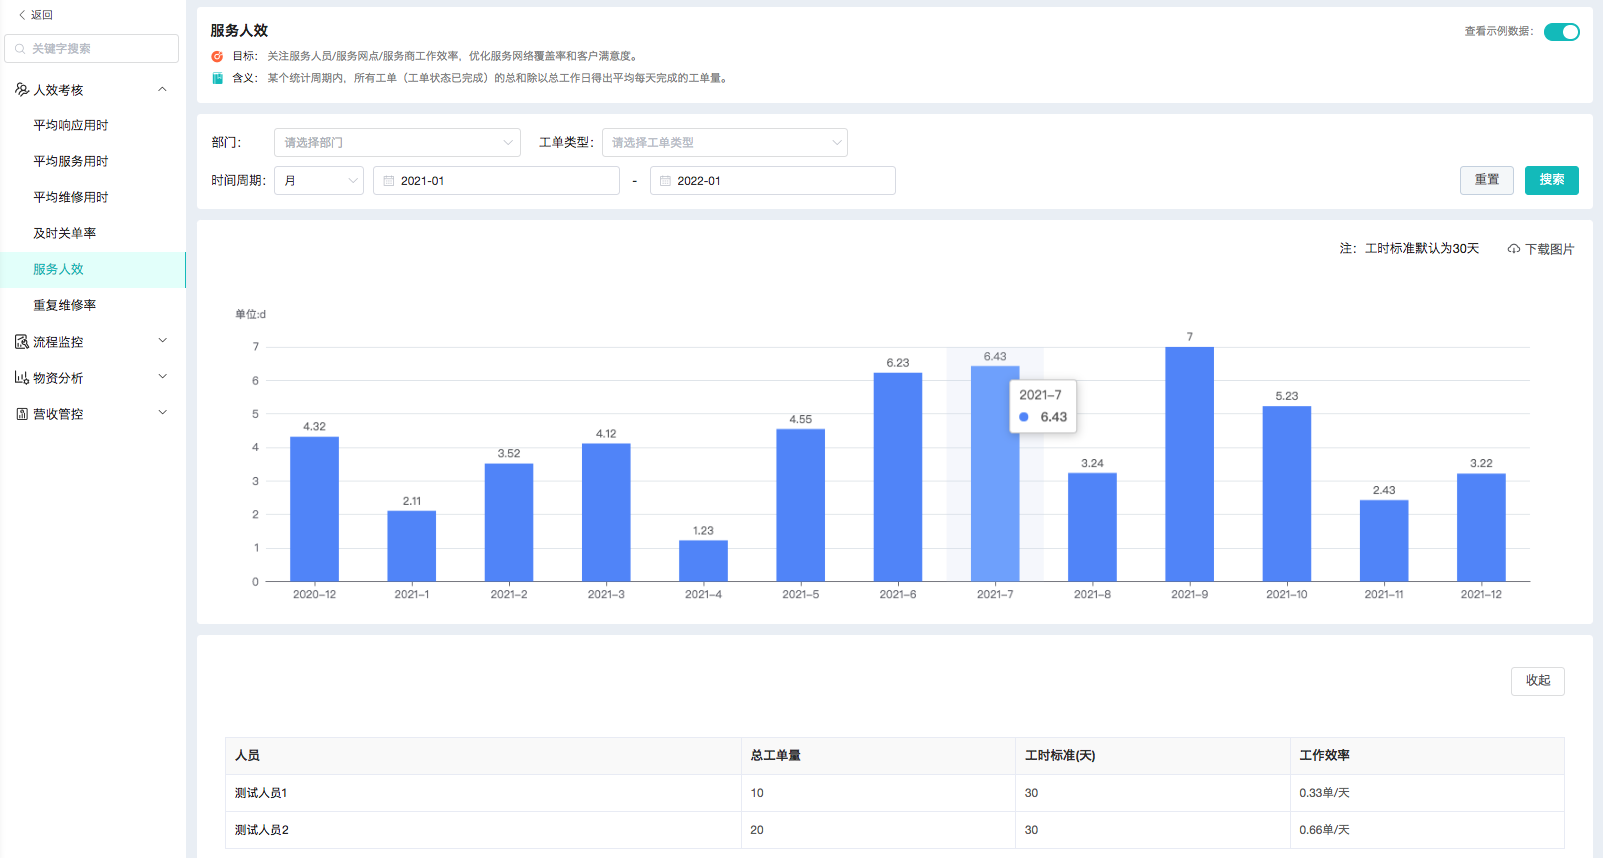The height and width of the screenshot is (858, 1603).
Task: Click the 2021-8 bar valued 3.24
Action: click(x=1092, y=527)
